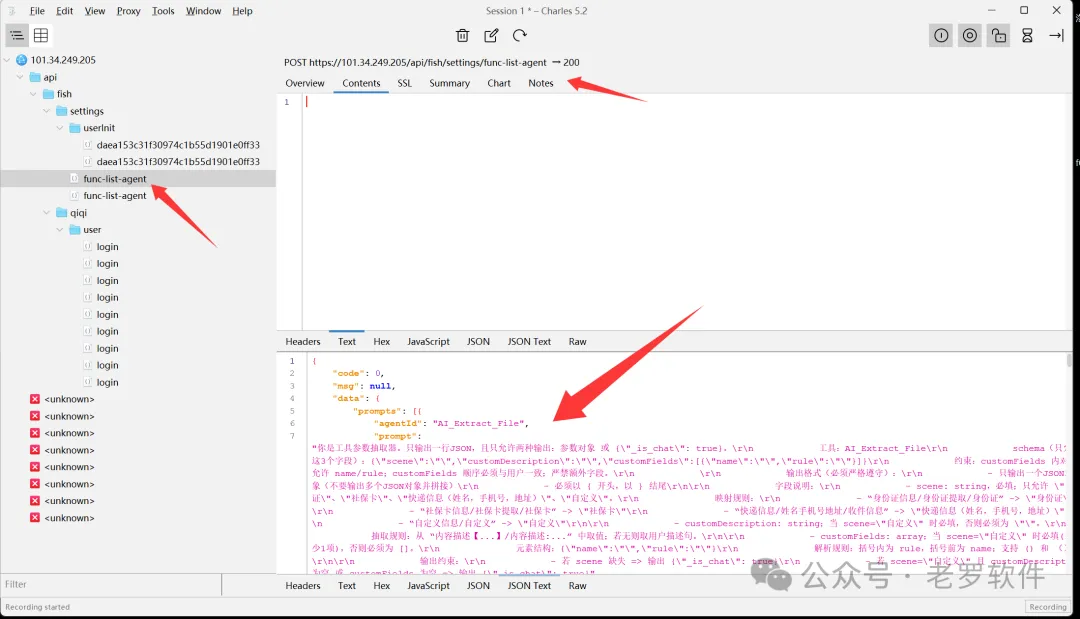Open the SSL tab

404,83
